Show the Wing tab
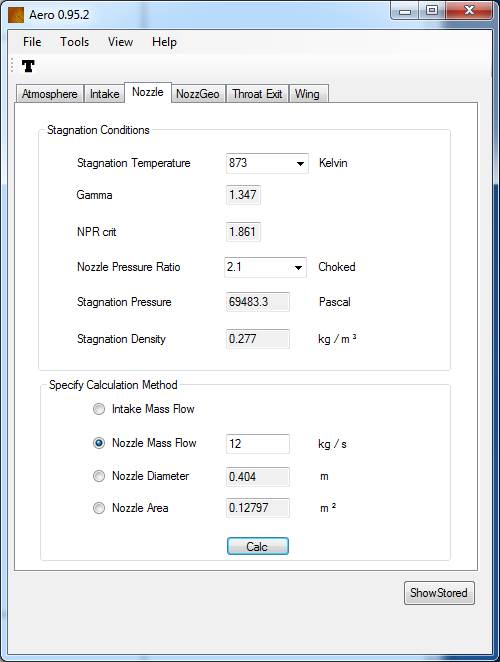 click(x=307, y=94)
